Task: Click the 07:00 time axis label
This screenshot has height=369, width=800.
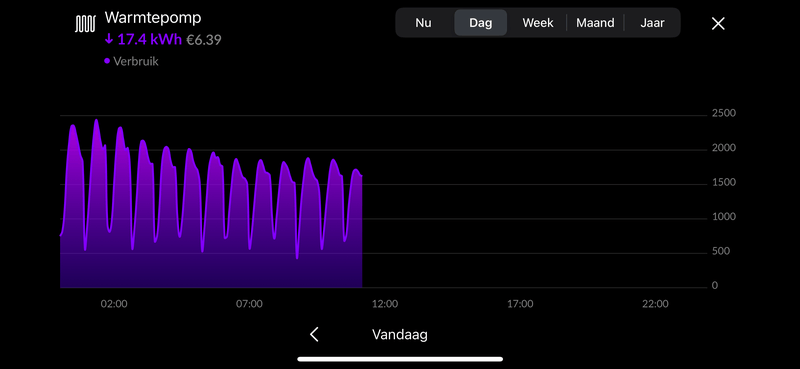Action: click(x=249, y=304)
